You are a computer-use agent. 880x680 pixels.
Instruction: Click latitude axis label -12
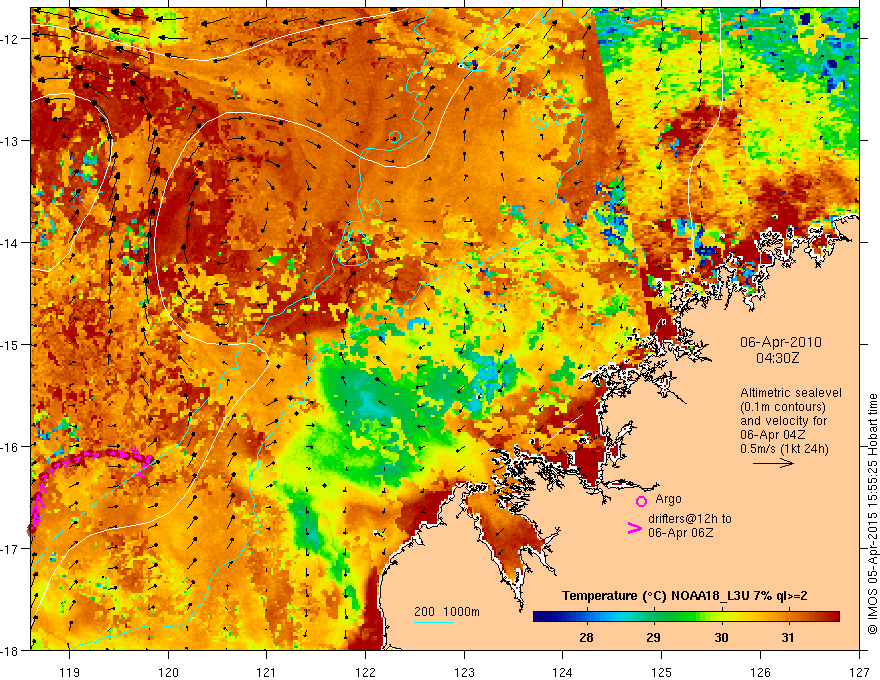click(11, 39)
